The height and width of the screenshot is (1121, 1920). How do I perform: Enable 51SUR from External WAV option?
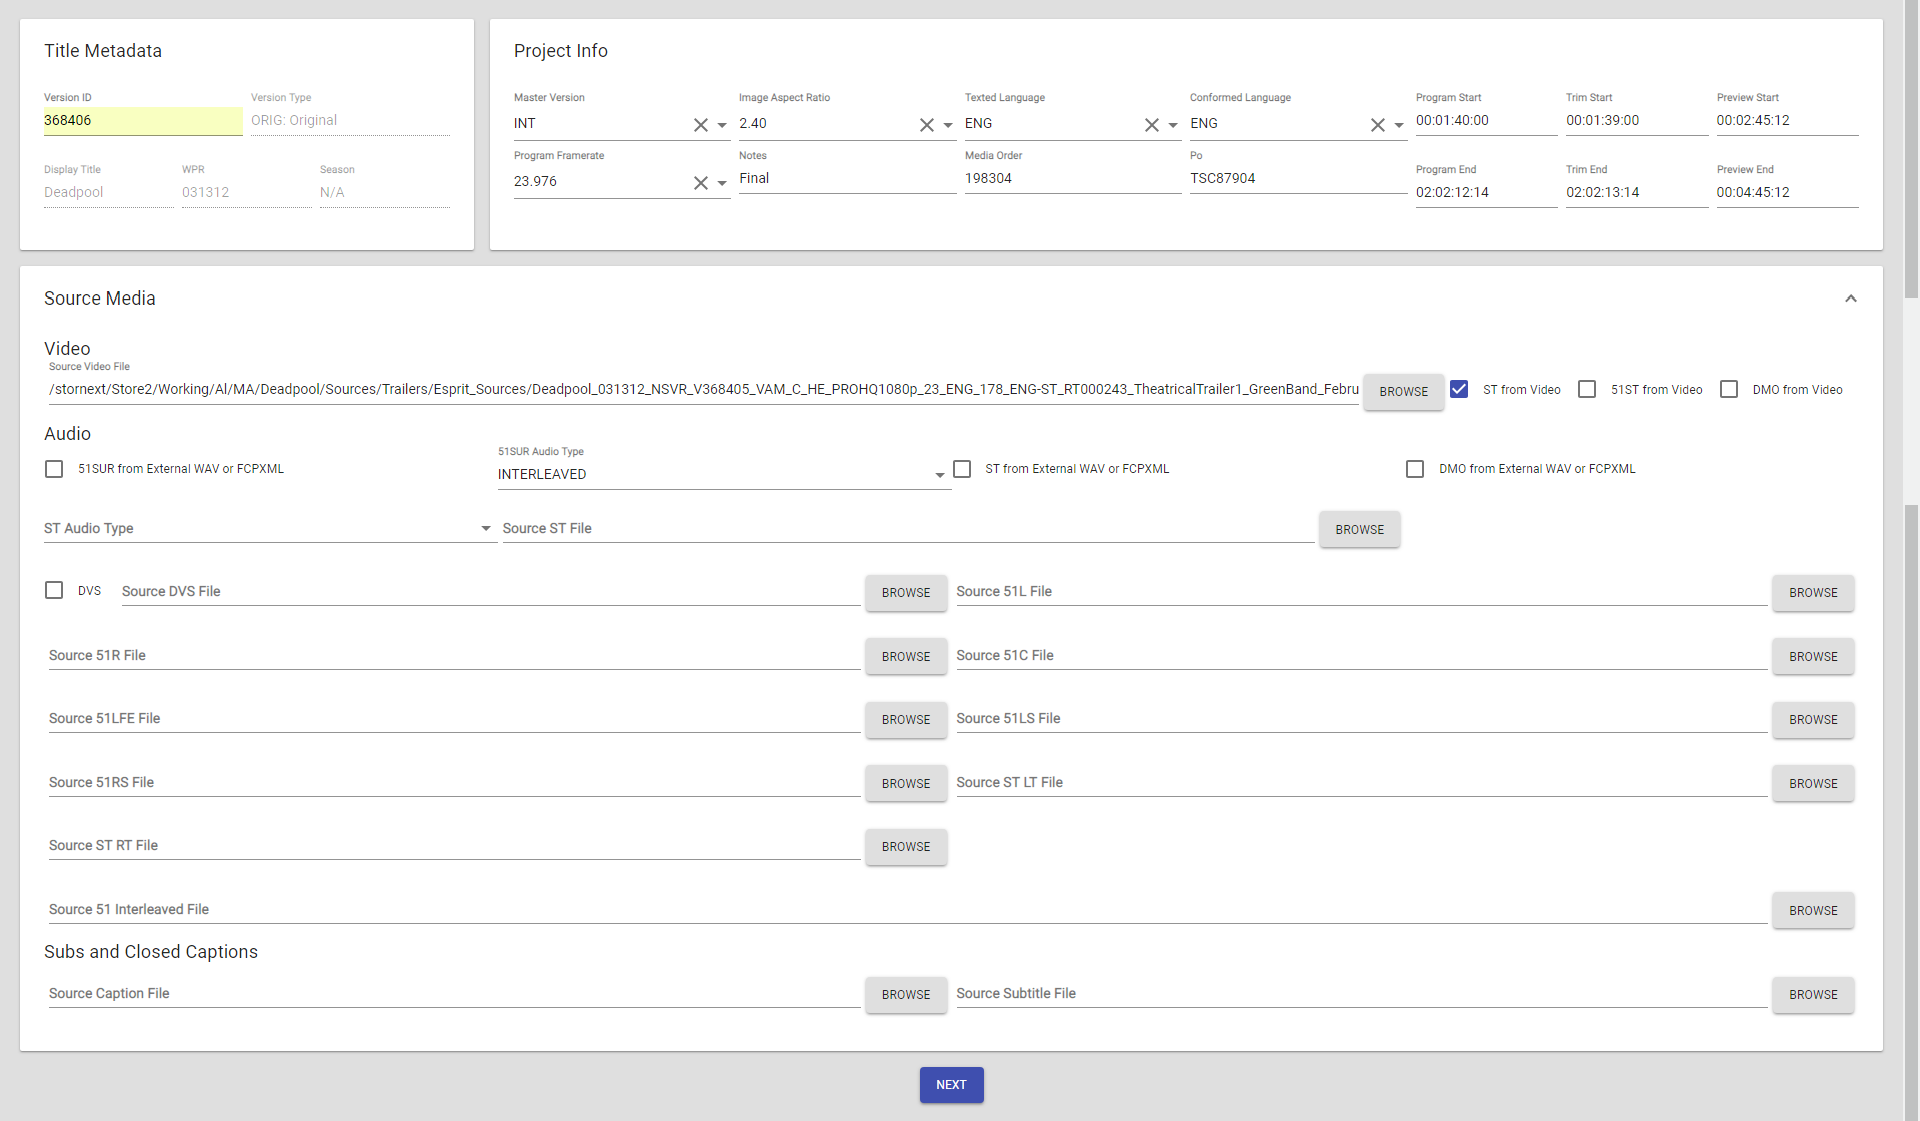54,469
